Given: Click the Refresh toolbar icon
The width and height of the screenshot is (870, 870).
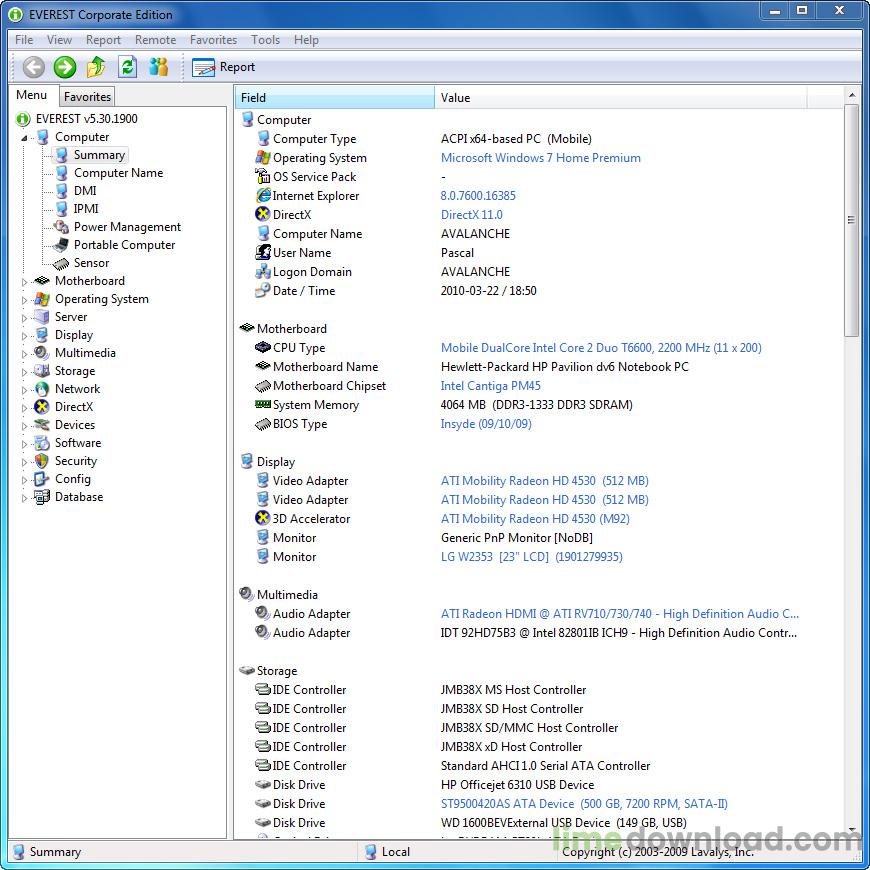Looking at the screenshot, I should (127, 67).
